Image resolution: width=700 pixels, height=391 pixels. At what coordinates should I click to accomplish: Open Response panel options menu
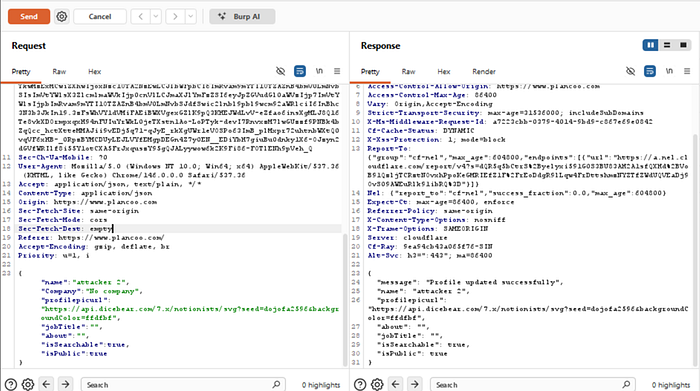(x=687, y=71)
